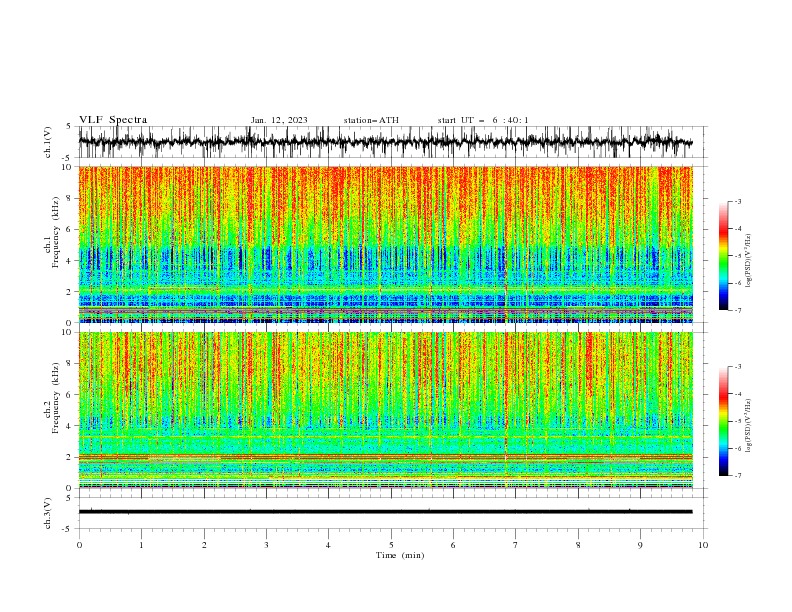Click the ch.1 voltage waveform trace
The height and width of the screenshot is (612, 792).
point(385,142)
